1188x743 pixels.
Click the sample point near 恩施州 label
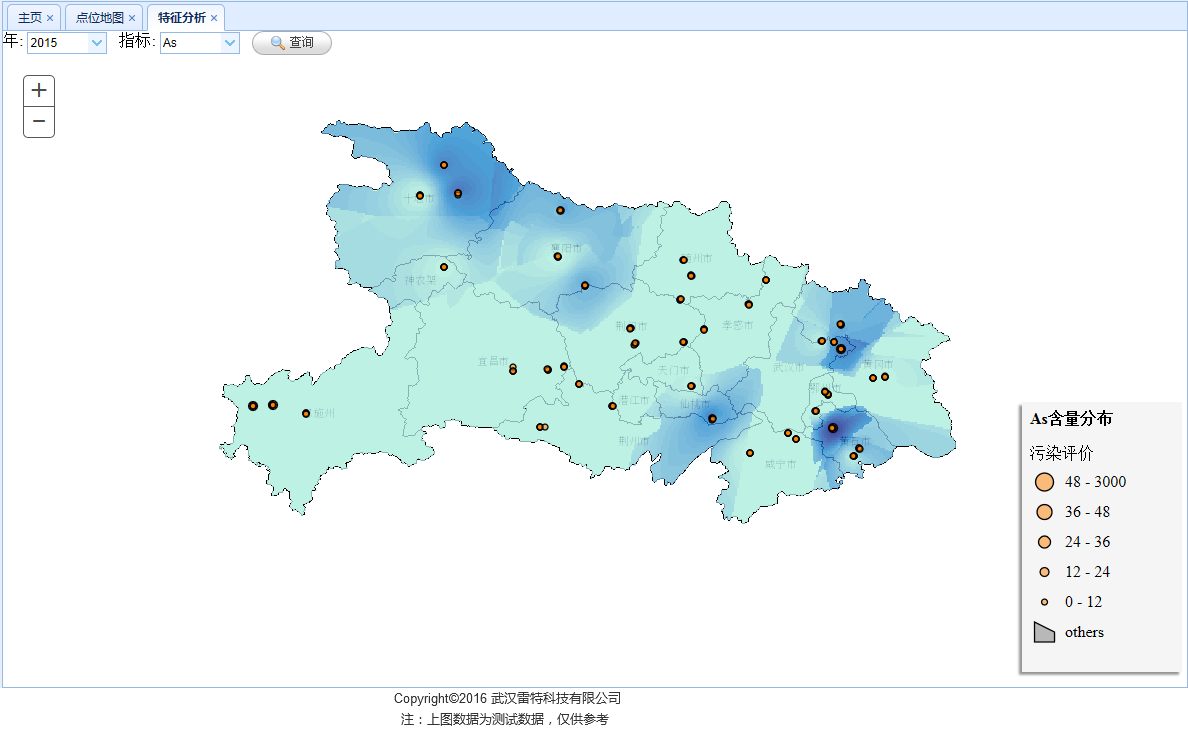pos(306,413)
